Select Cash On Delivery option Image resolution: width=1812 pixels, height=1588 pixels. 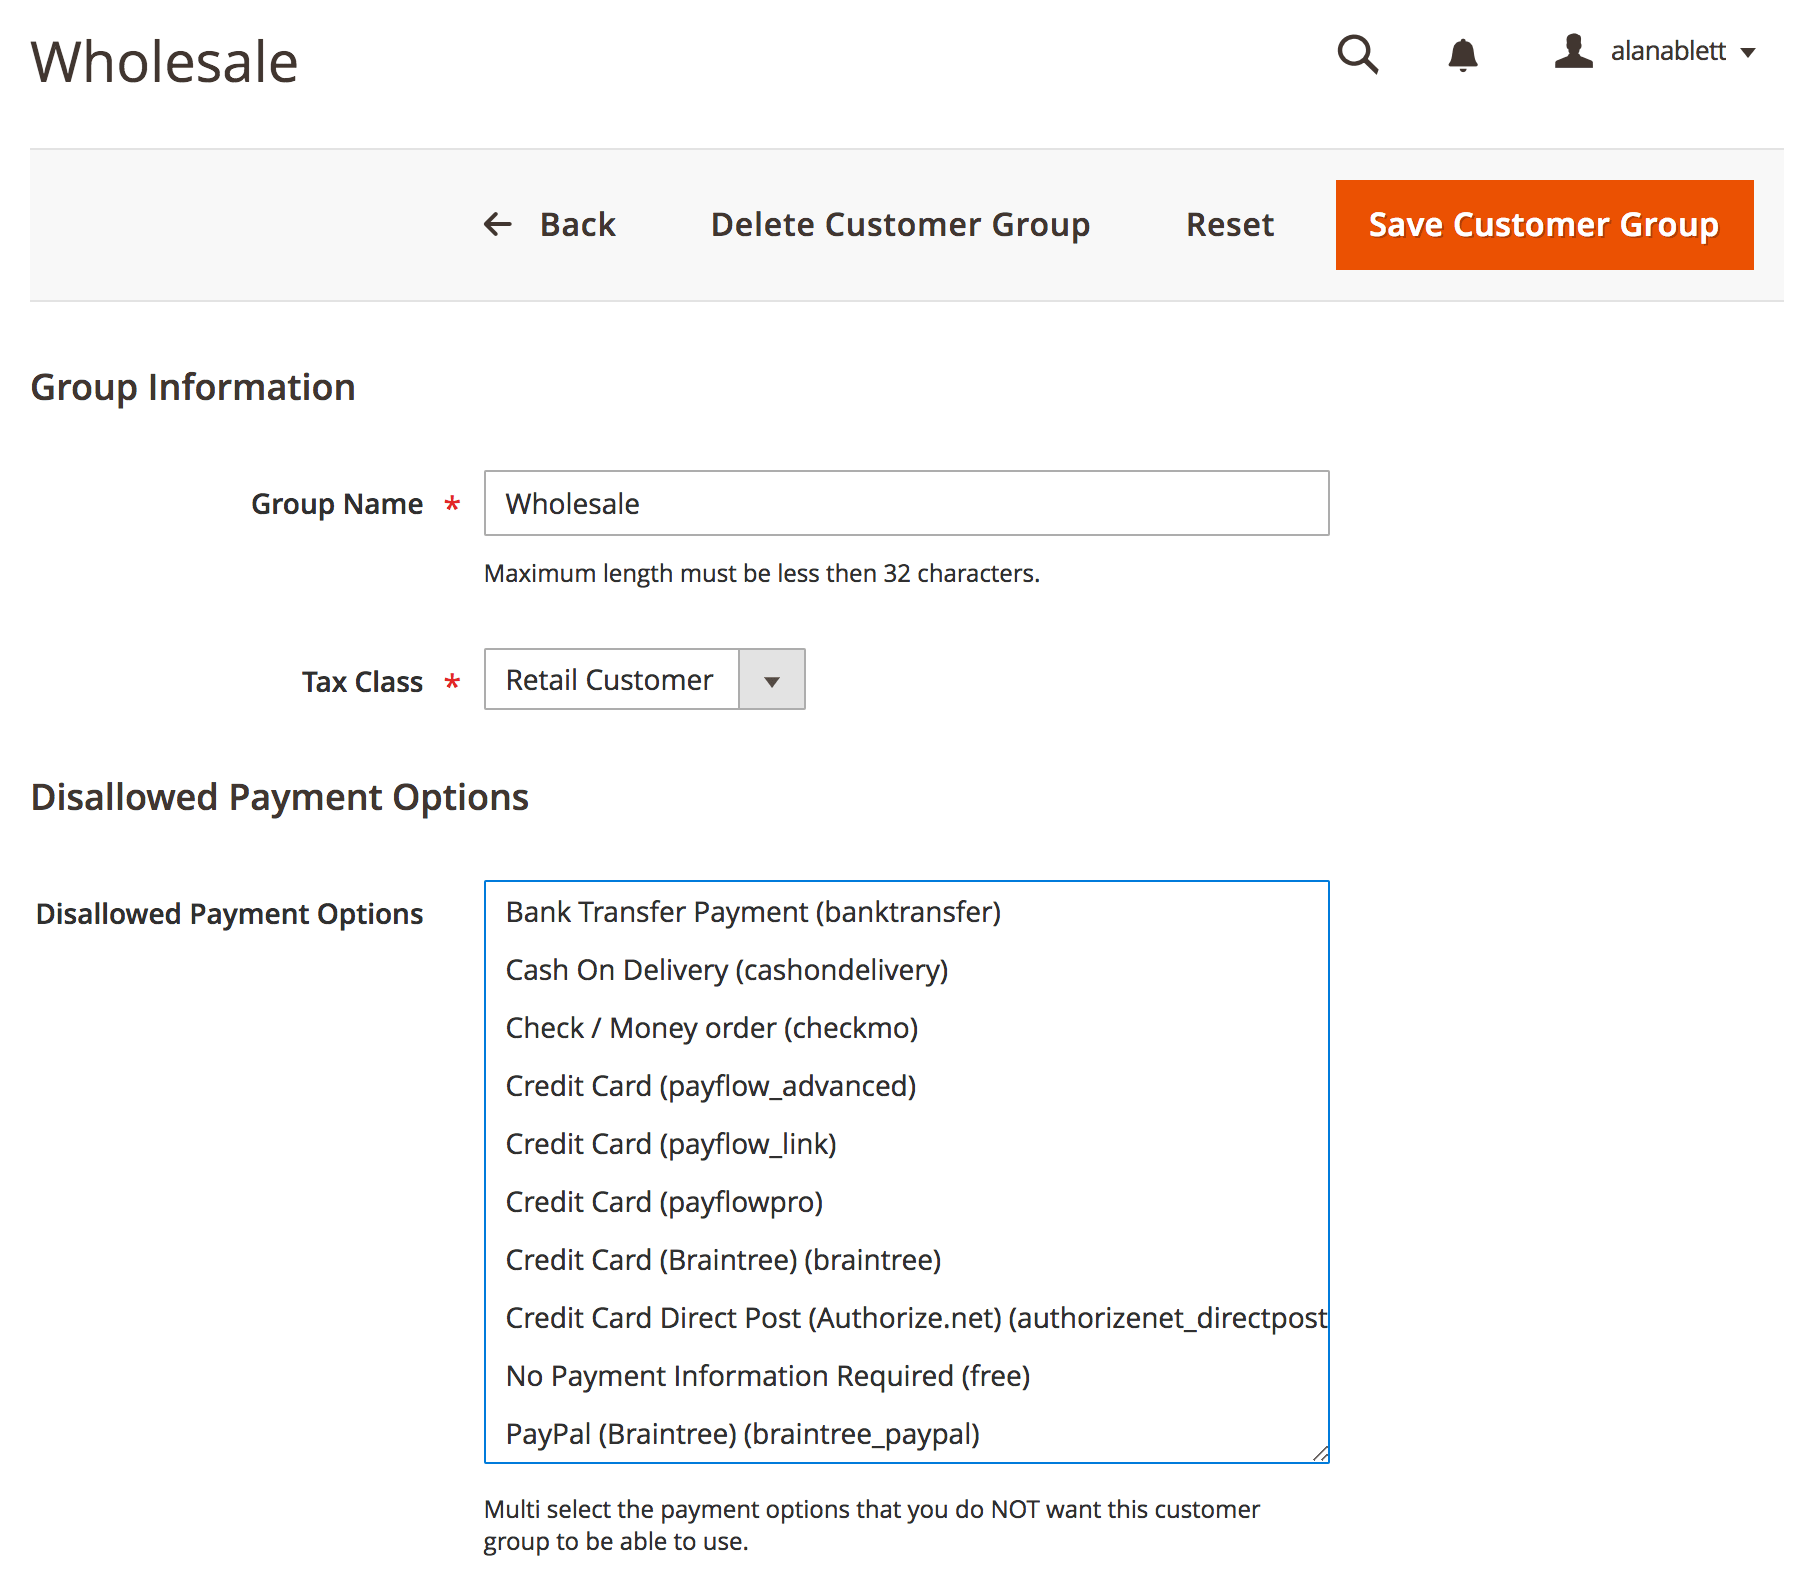pyautogui.click(x=907, y=970)
